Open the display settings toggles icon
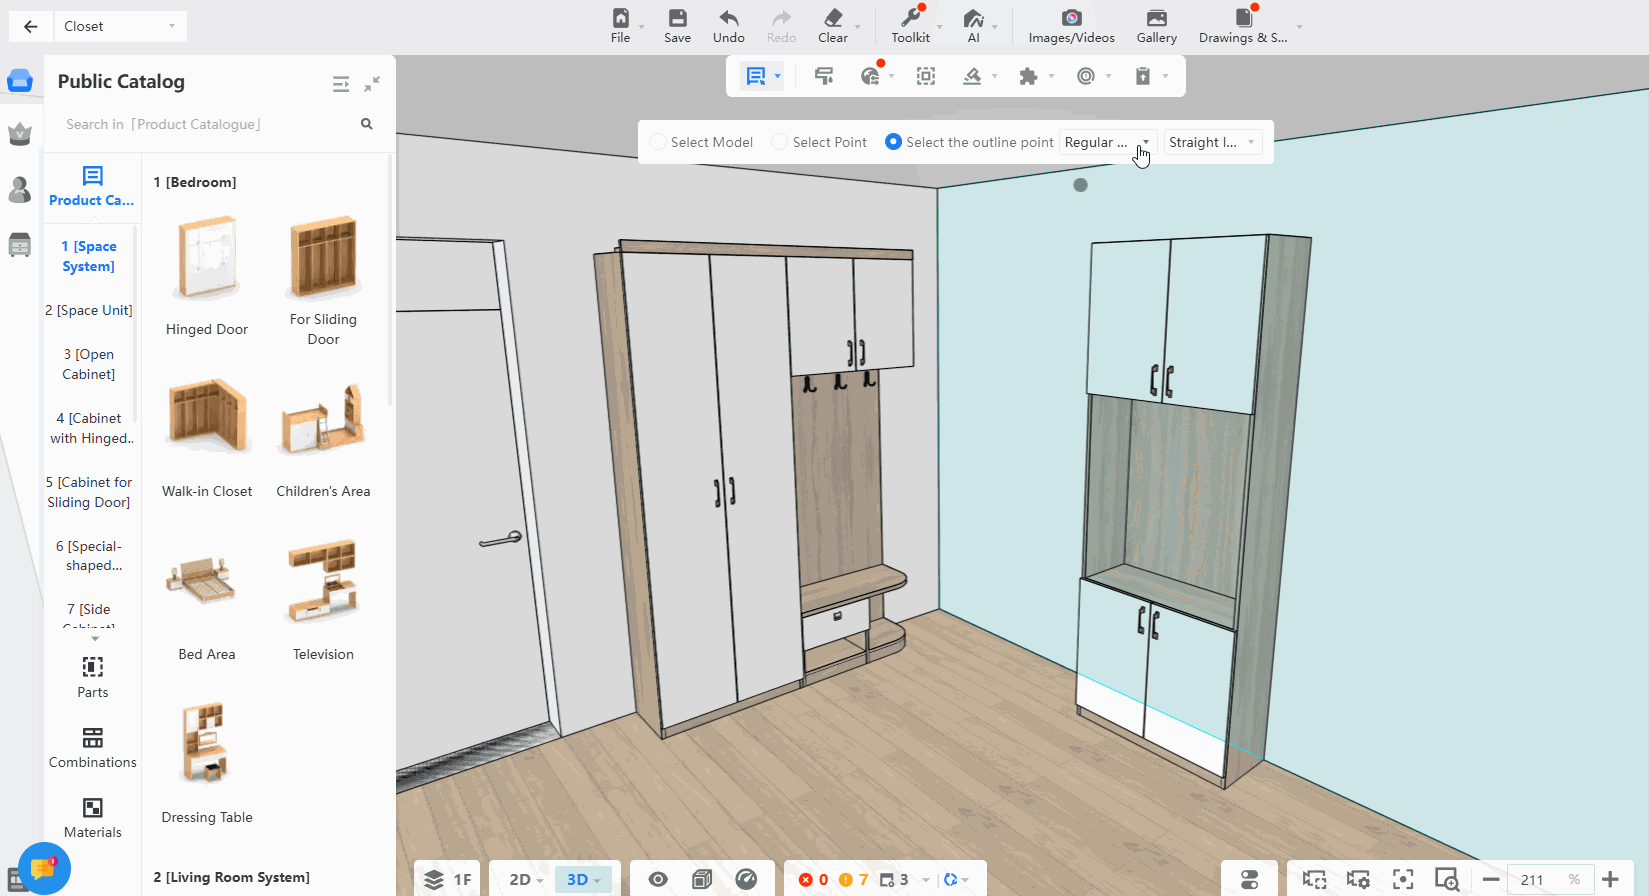This screenshot has height=896, width=1649. coord(1249,879)
